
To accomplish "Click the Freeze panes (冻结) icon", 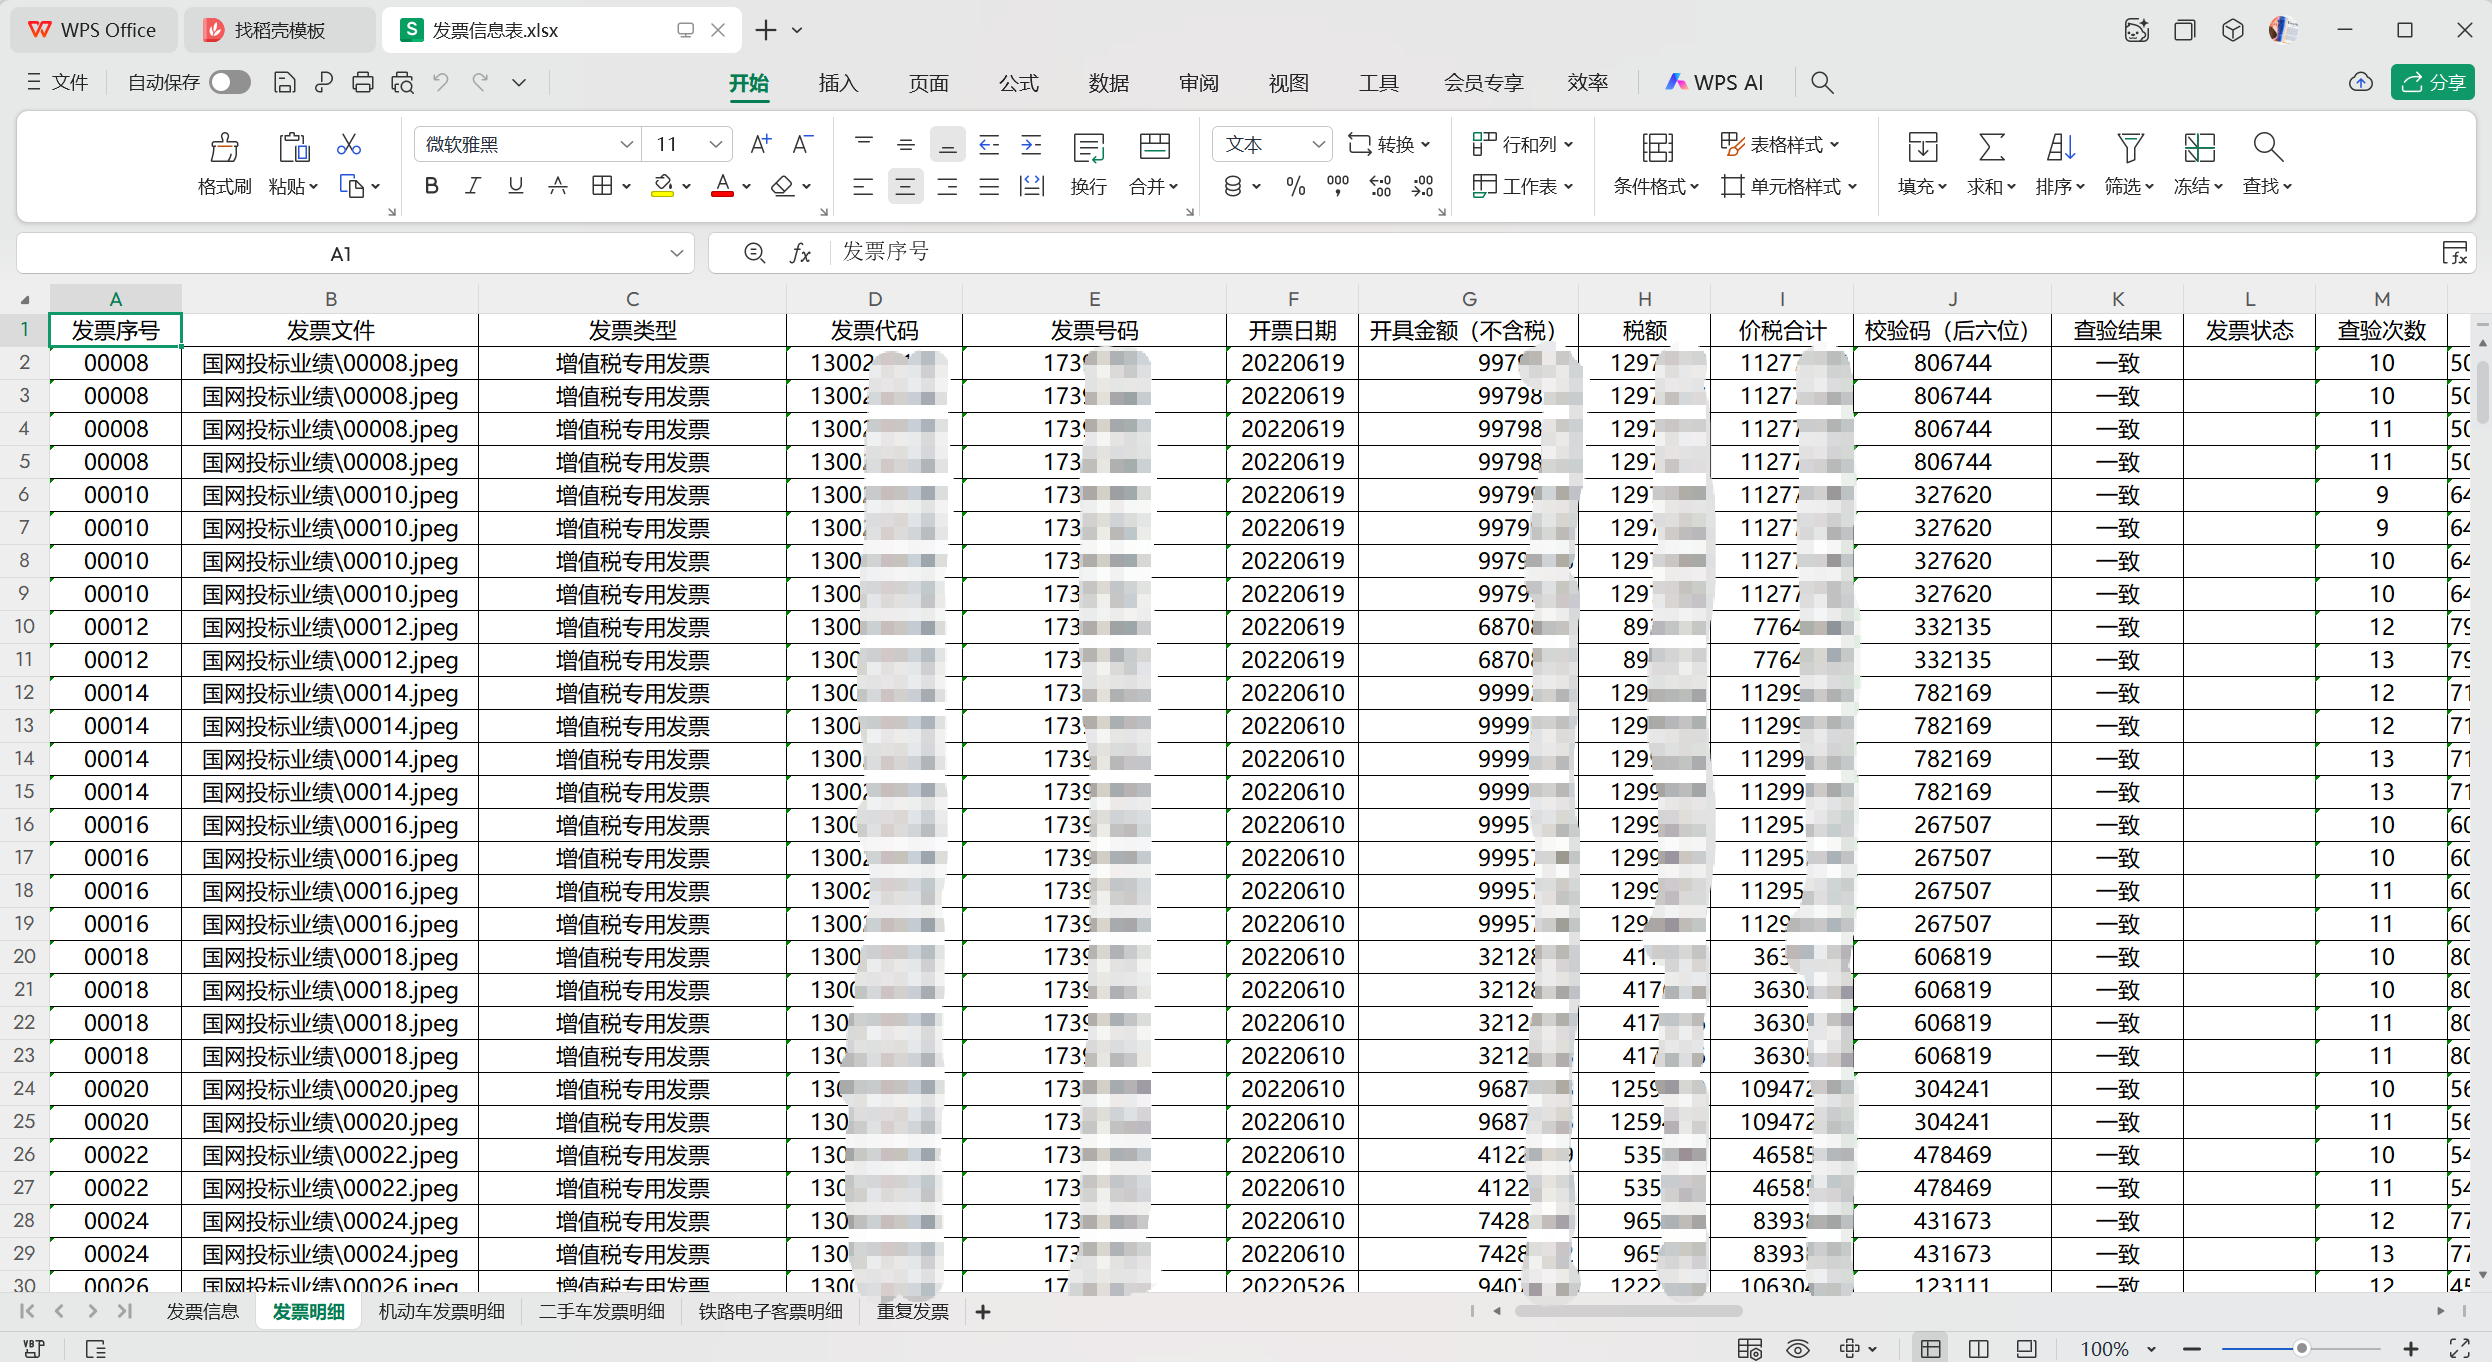I will (2198, 148).
